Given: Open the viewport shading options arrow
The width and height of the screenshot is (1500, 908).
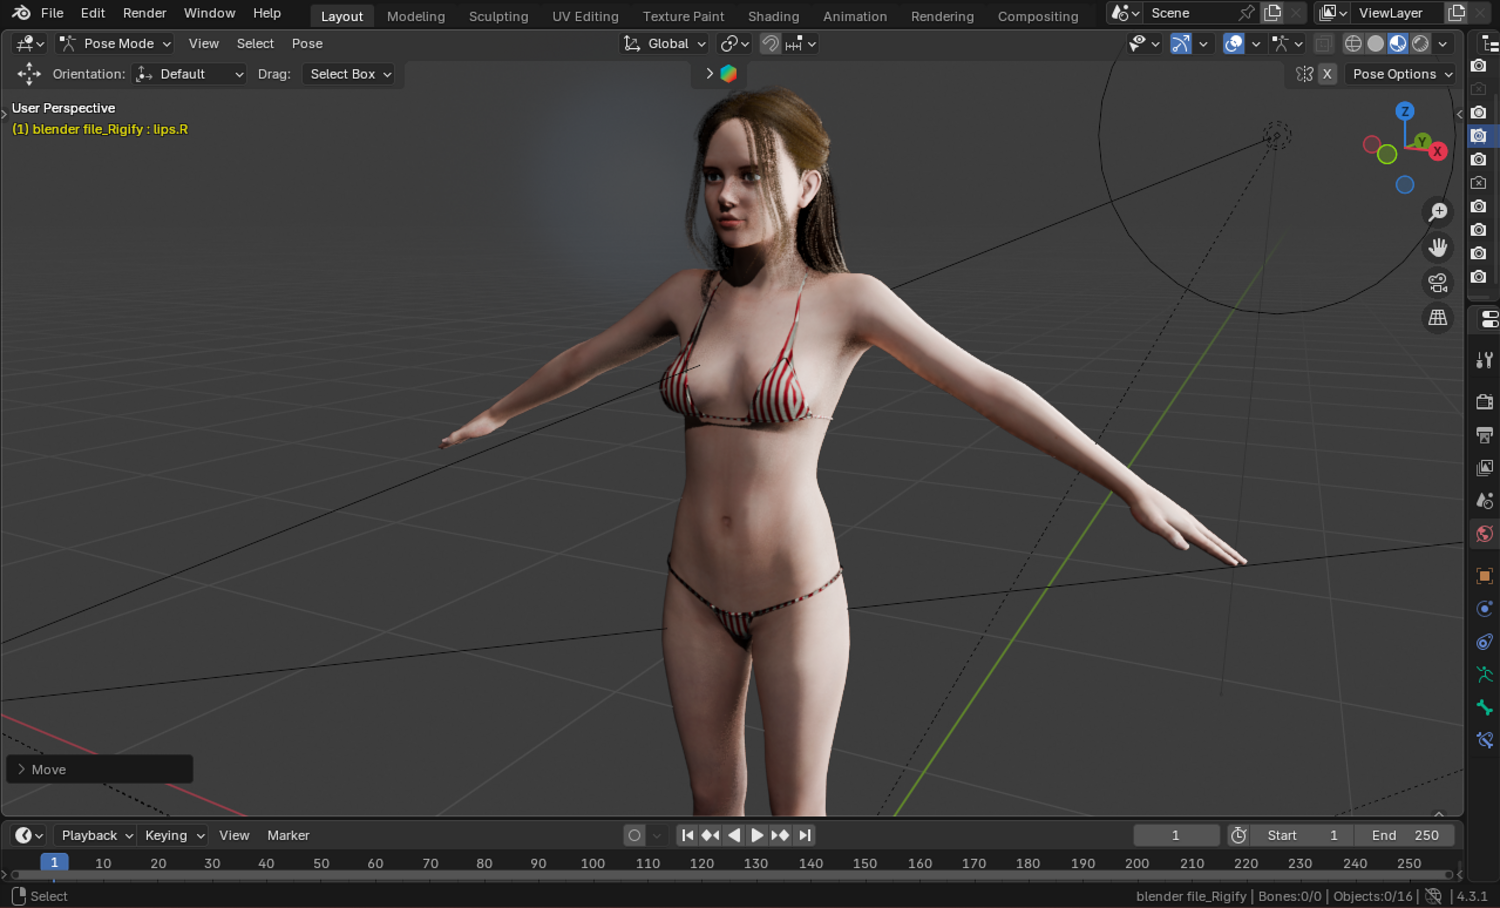Looking at the screenshot, I should tap(1443, 44).
